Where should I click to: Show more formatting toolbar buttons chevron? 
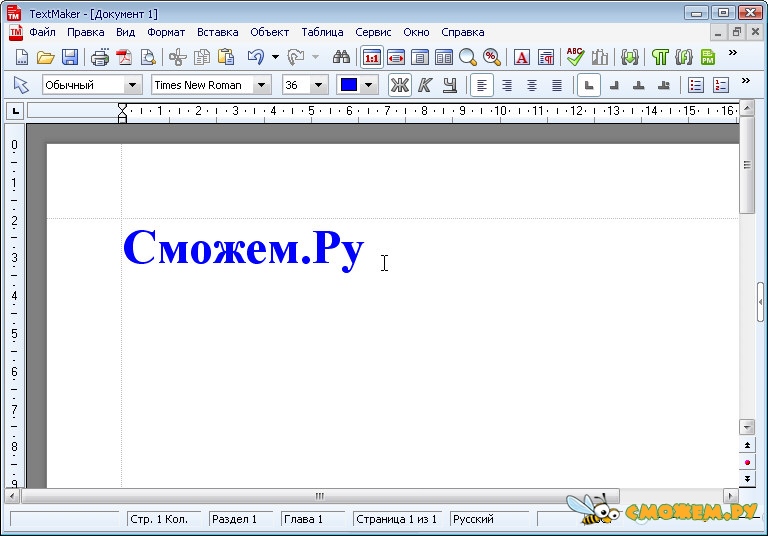(745, 80)
